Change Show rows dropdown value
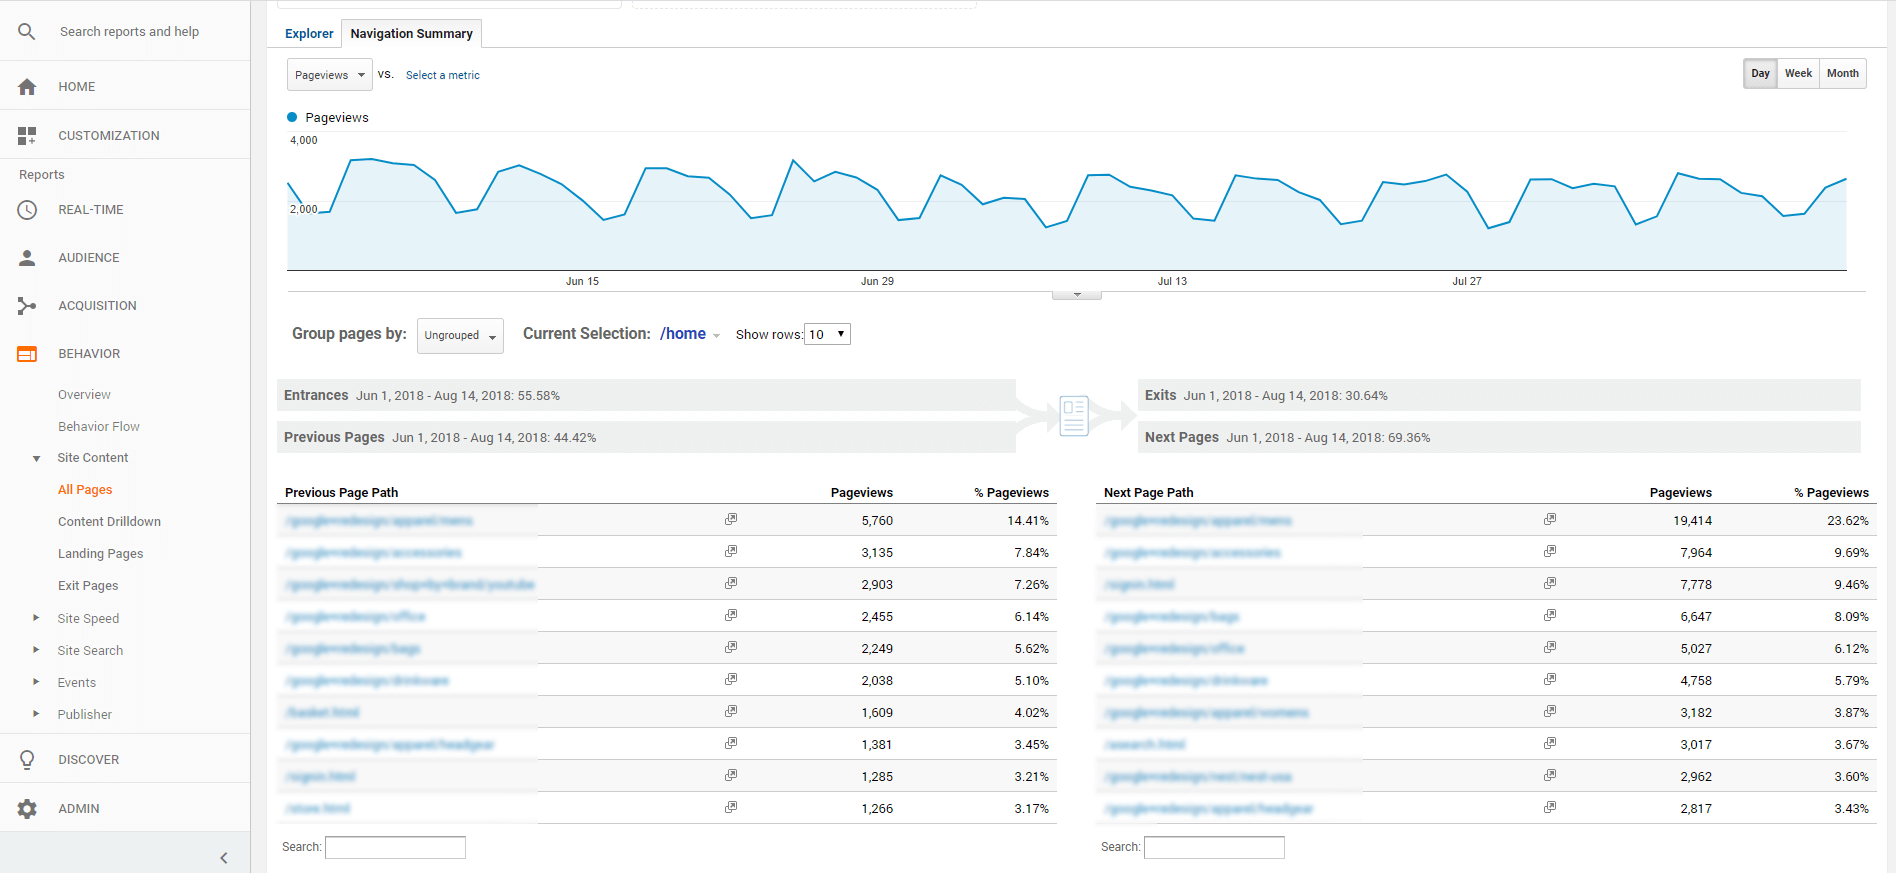Screen dimensions: 1896x873 tap(827, 334)
